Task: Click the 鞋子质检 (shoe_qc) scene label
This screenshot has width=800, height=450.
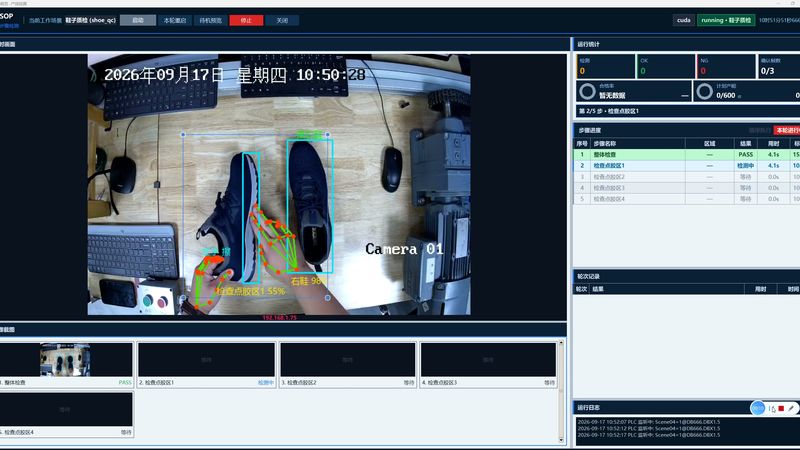Action: click(x=91, y=20)
